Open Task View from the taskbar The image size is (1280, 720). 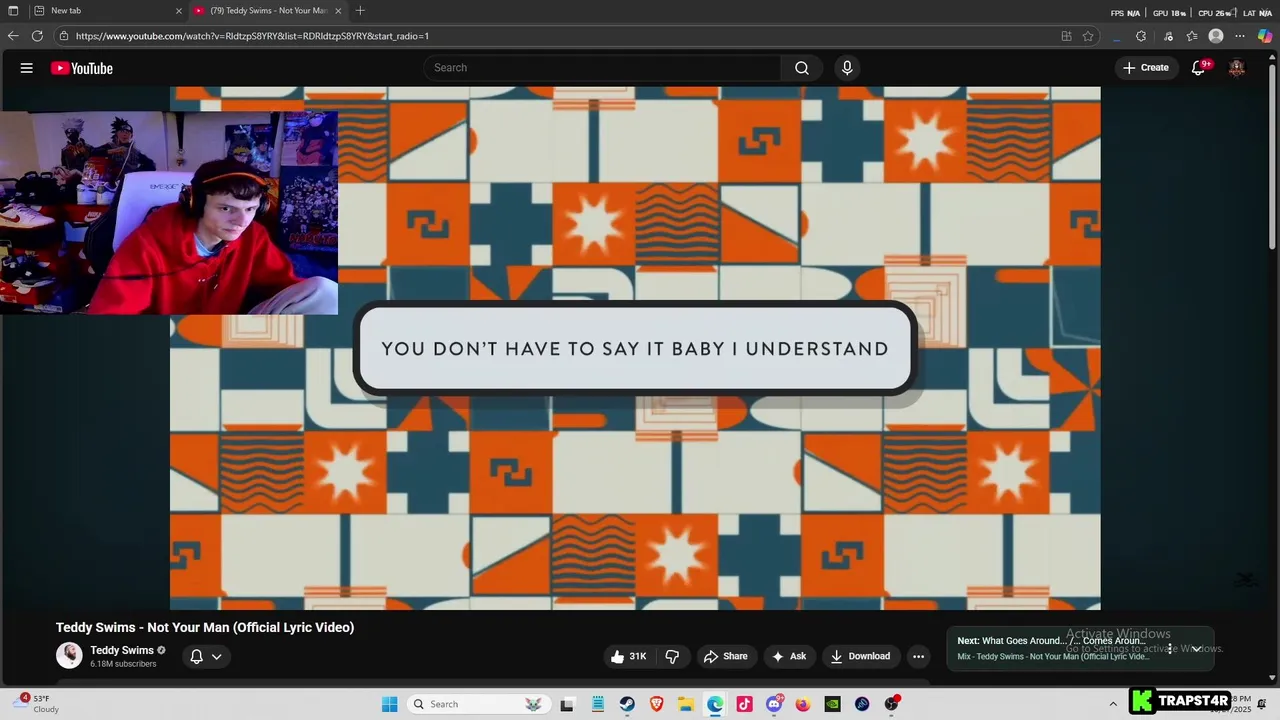567,704
